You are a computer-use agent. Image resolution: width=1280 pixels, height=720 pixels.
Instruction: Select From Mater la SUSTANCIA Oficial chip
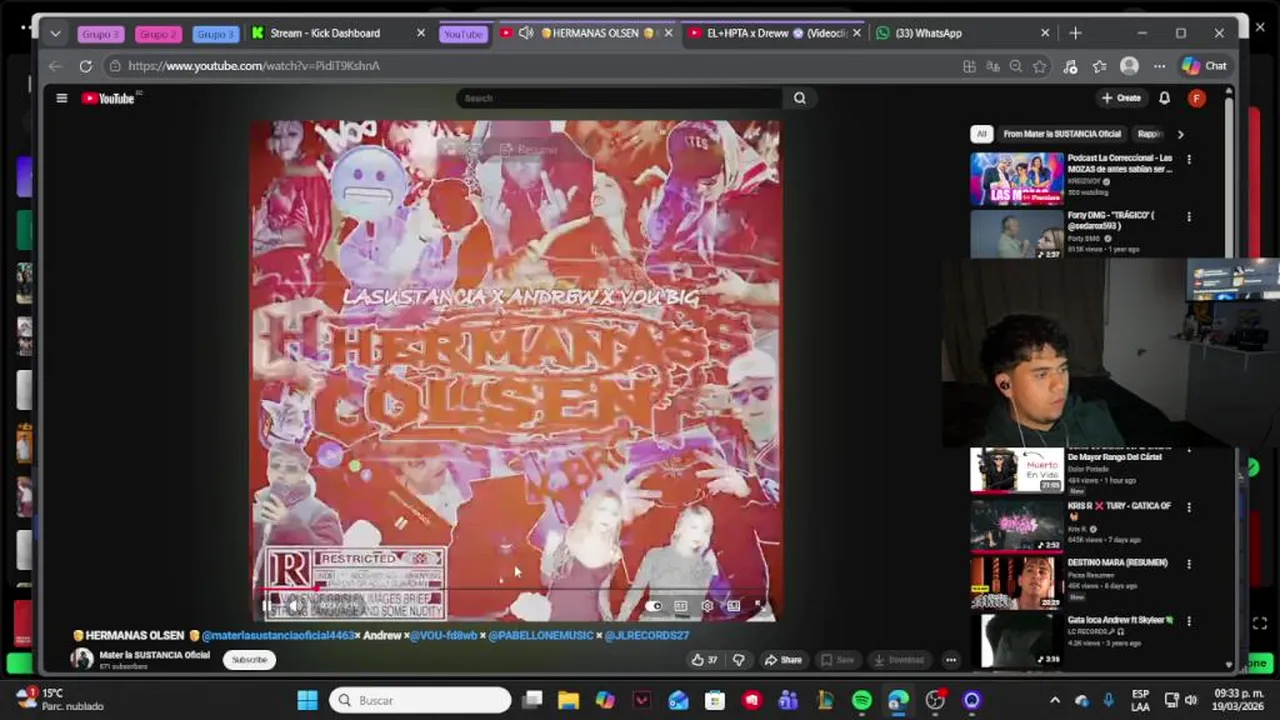(1062, 134)
